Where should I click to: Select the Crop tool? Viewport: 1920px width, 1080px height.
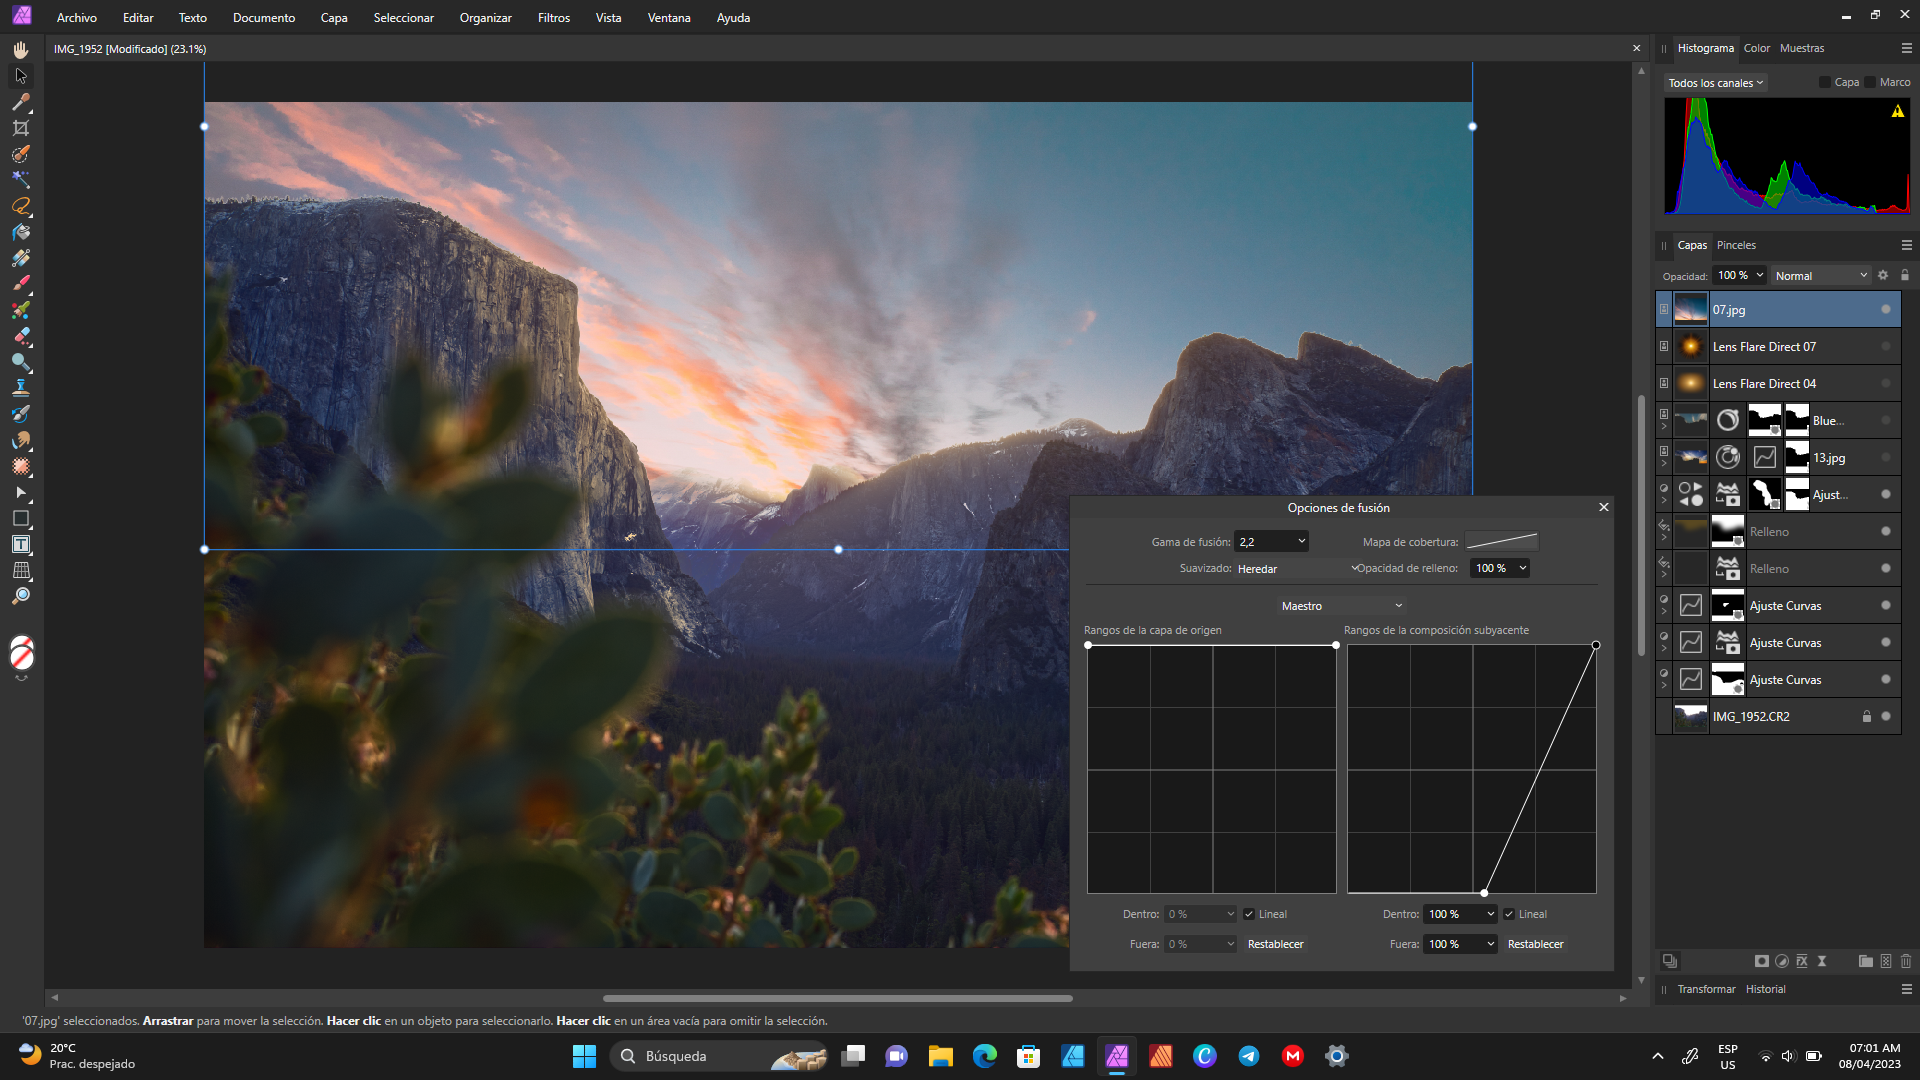[x=21, y=128]
